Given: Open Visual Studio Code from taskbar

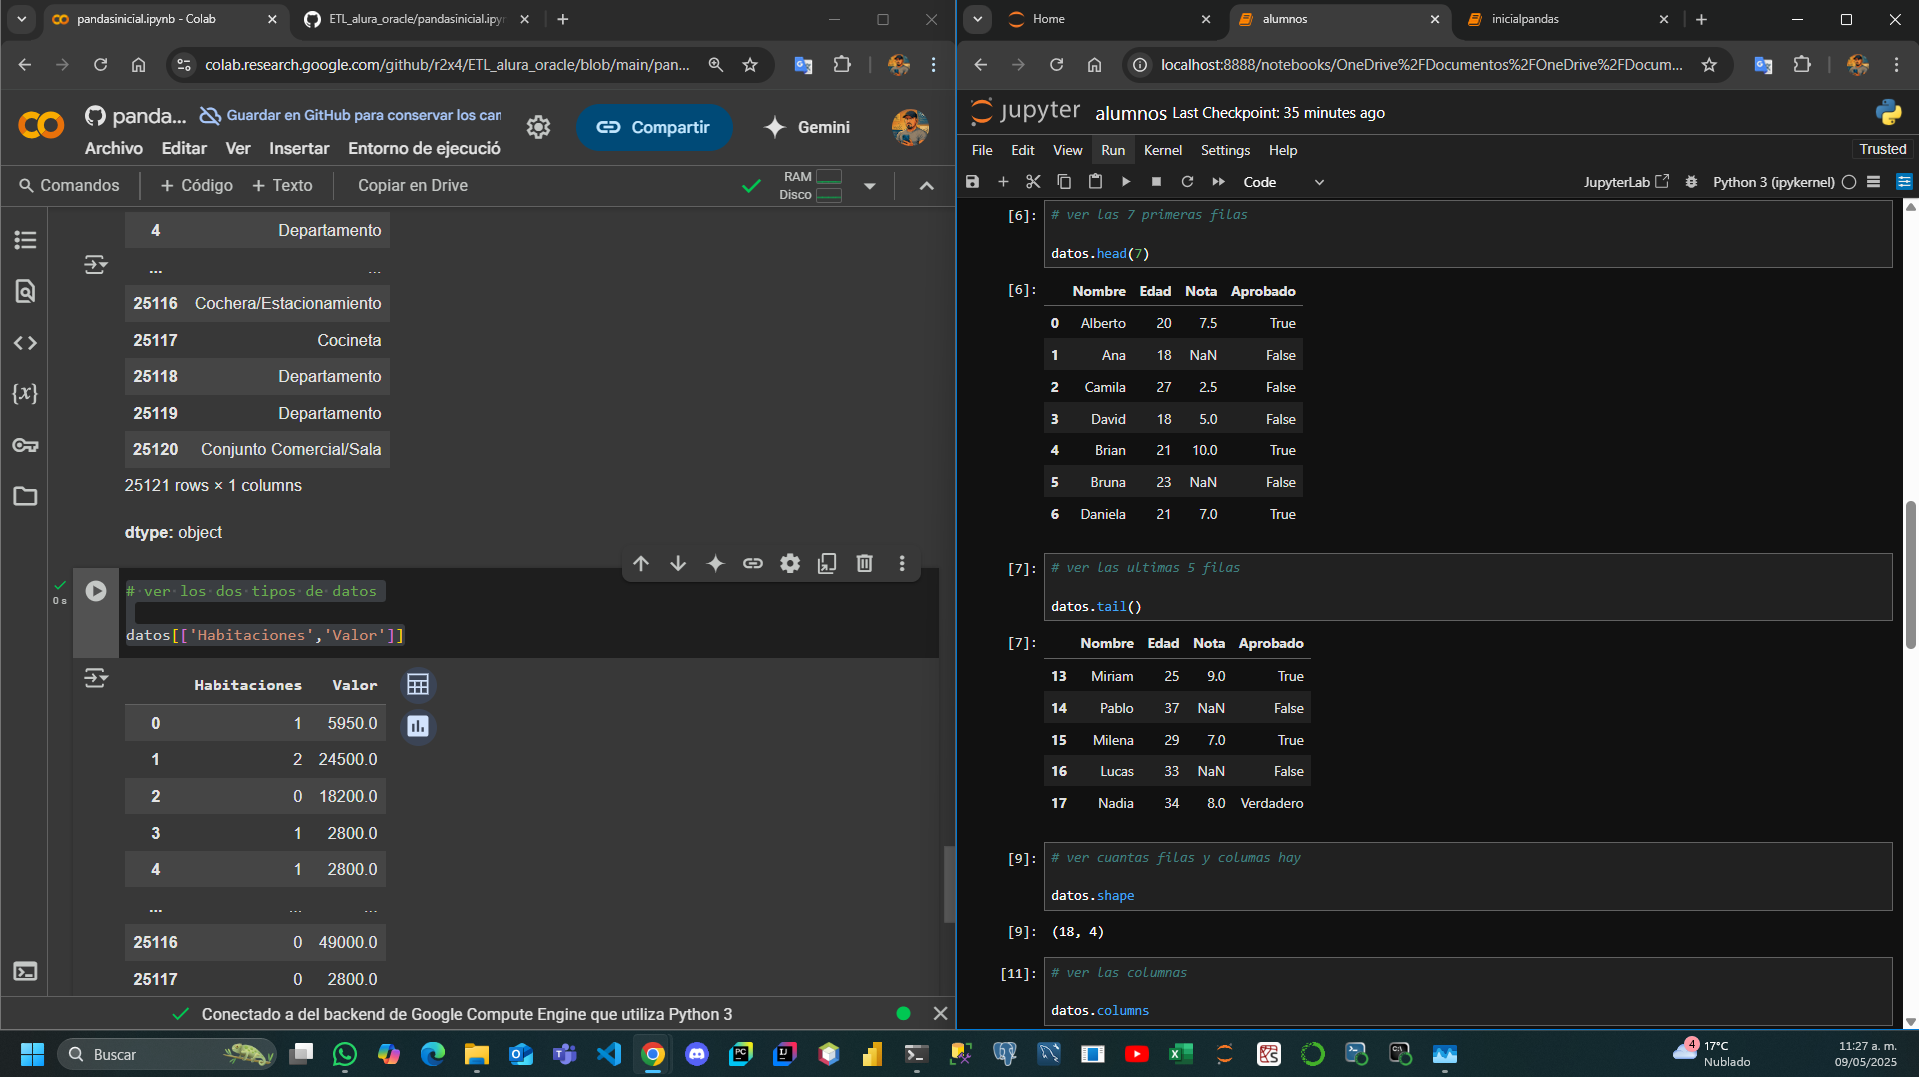Looking at the screenshot, I should pyautogui.click(x=609, y=1054).
